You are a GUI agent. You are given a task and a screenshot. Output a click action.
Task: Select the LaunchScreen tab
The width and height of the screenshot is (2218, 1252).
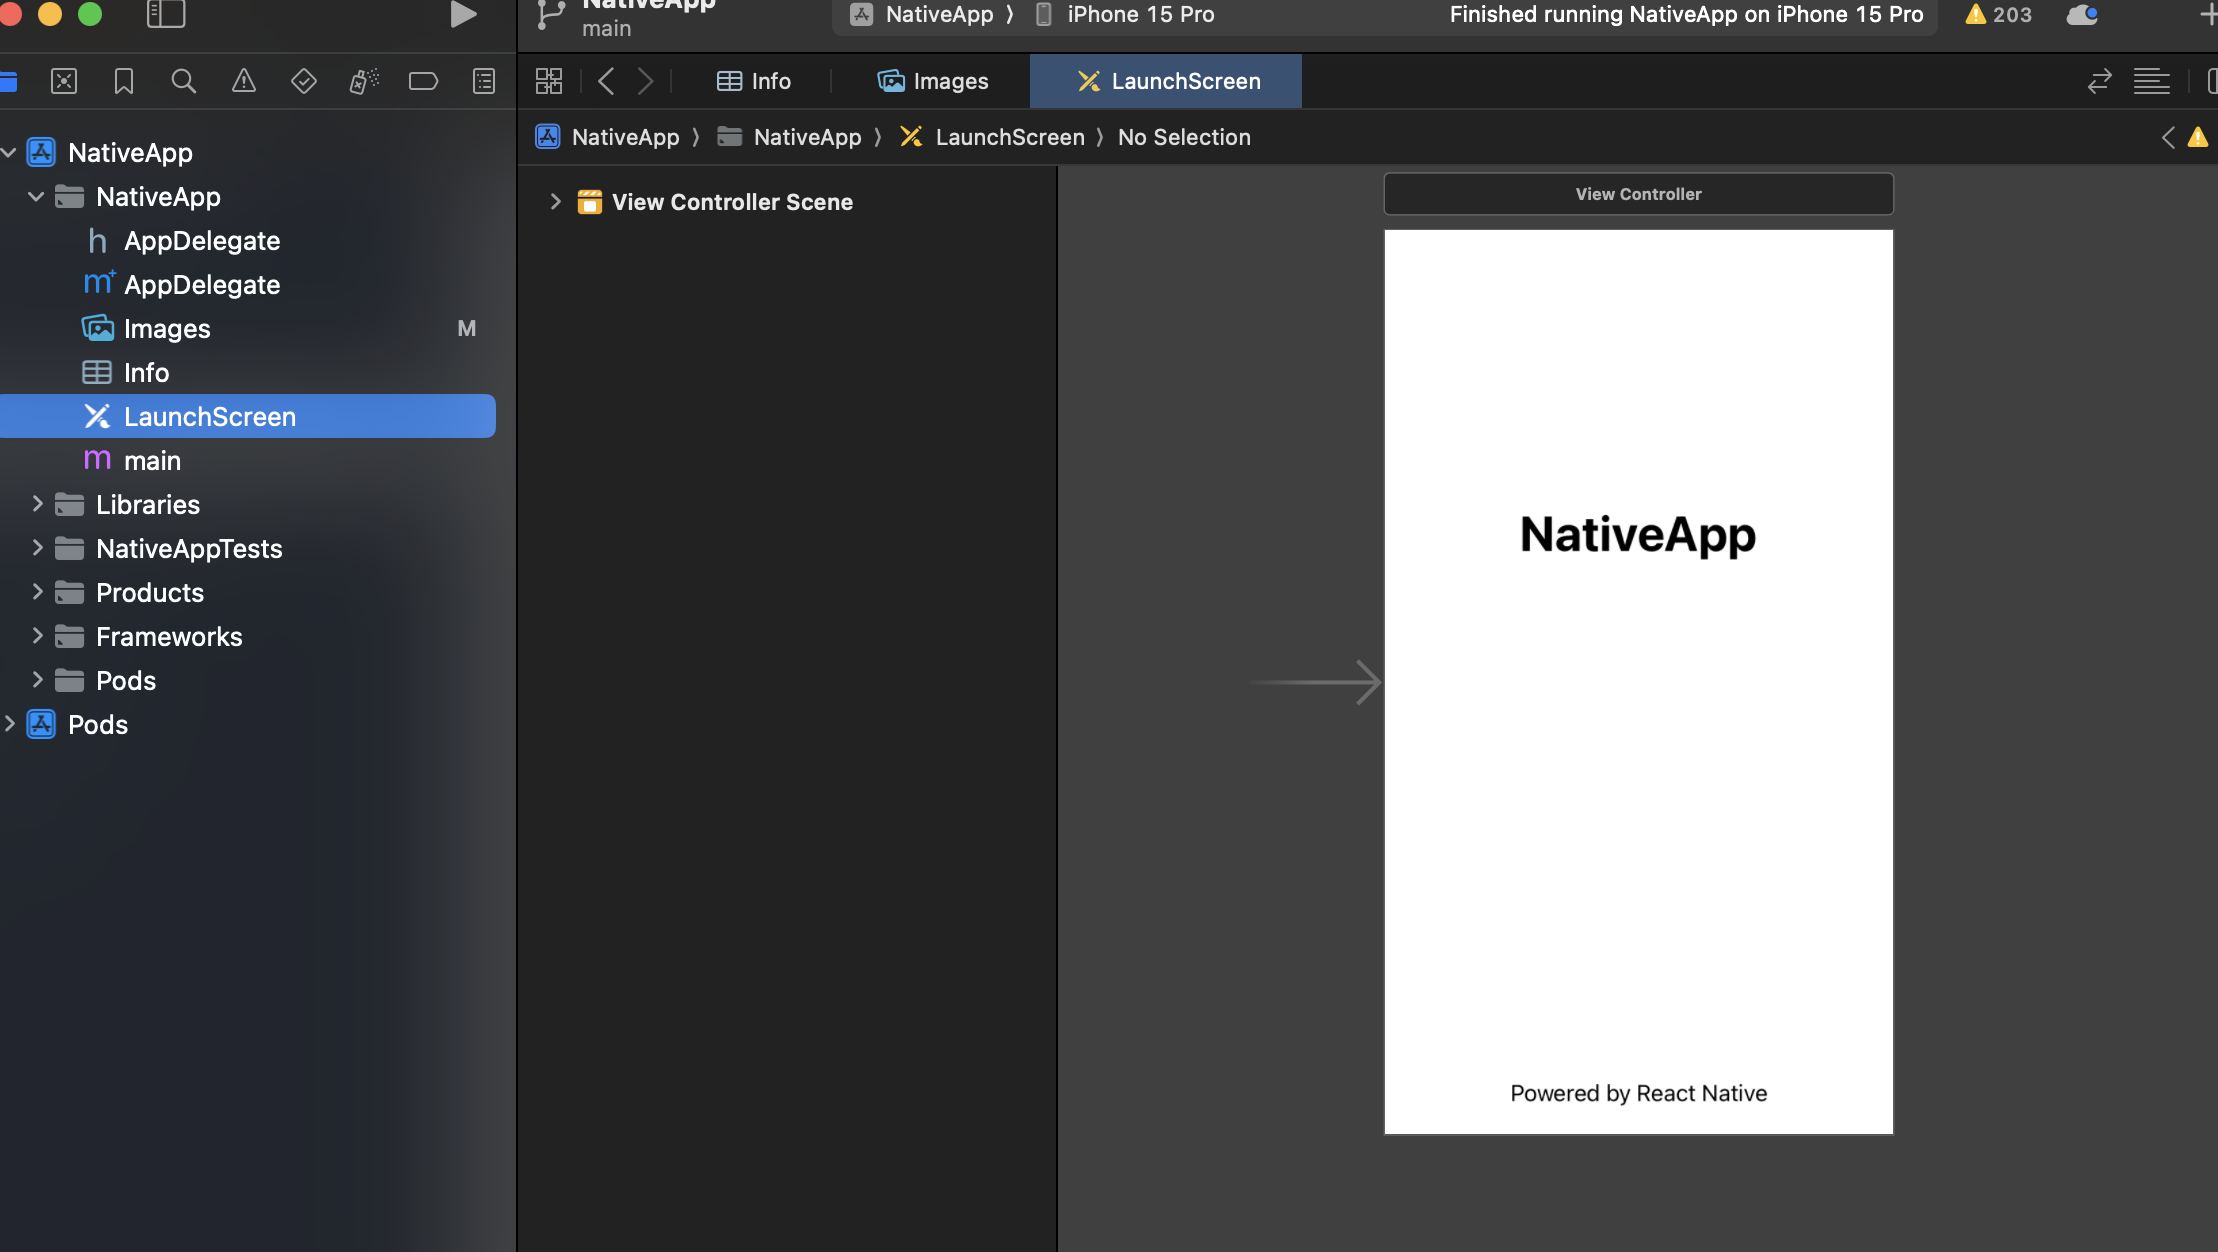pyautogui.click(x=1167, y=81)
